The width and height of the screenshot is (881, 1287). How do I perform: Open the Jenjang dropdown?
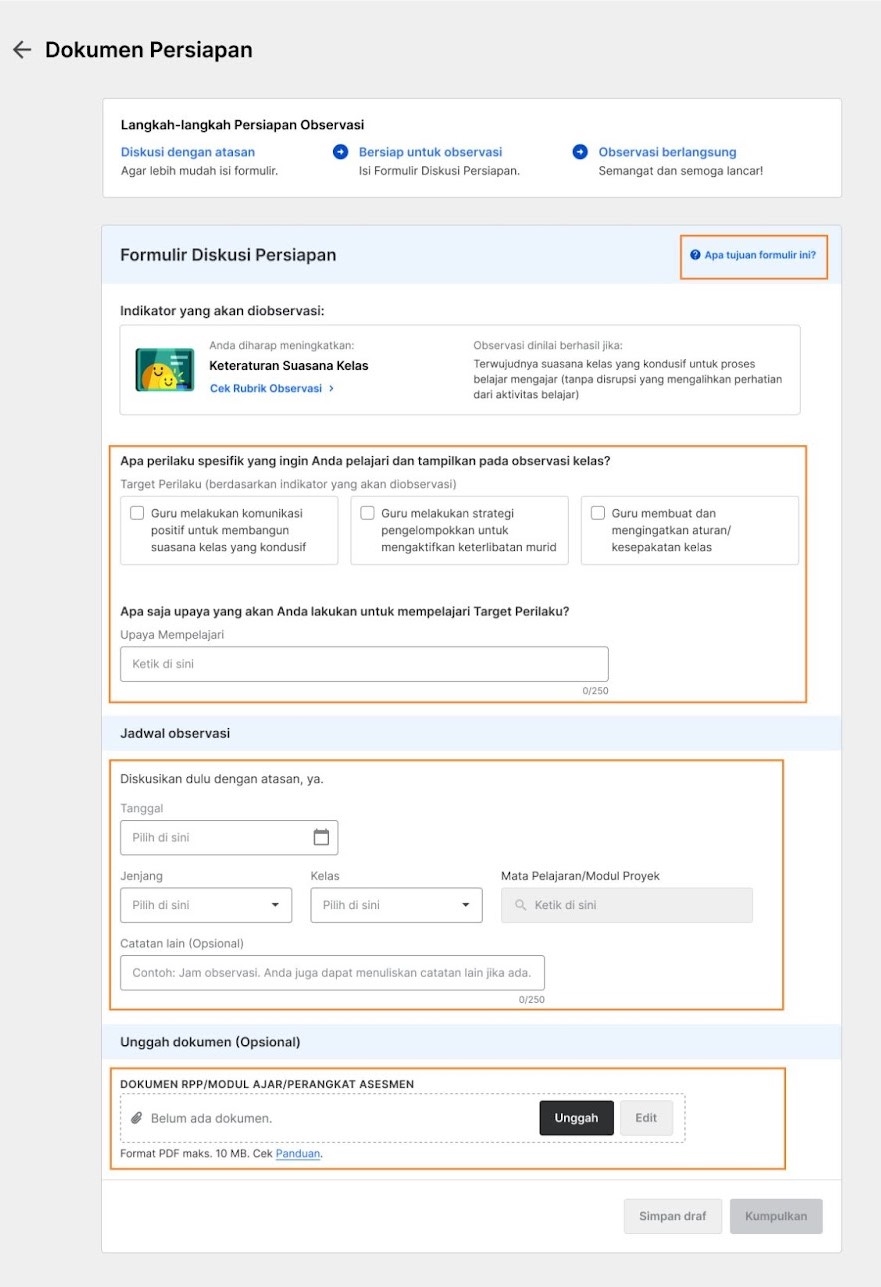pos(206,905)
